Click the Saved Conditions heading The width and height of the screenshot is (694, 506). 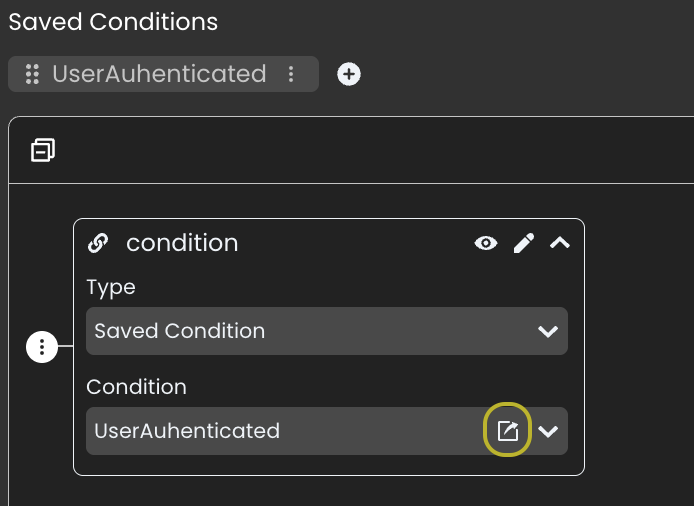tap(113, 21)
